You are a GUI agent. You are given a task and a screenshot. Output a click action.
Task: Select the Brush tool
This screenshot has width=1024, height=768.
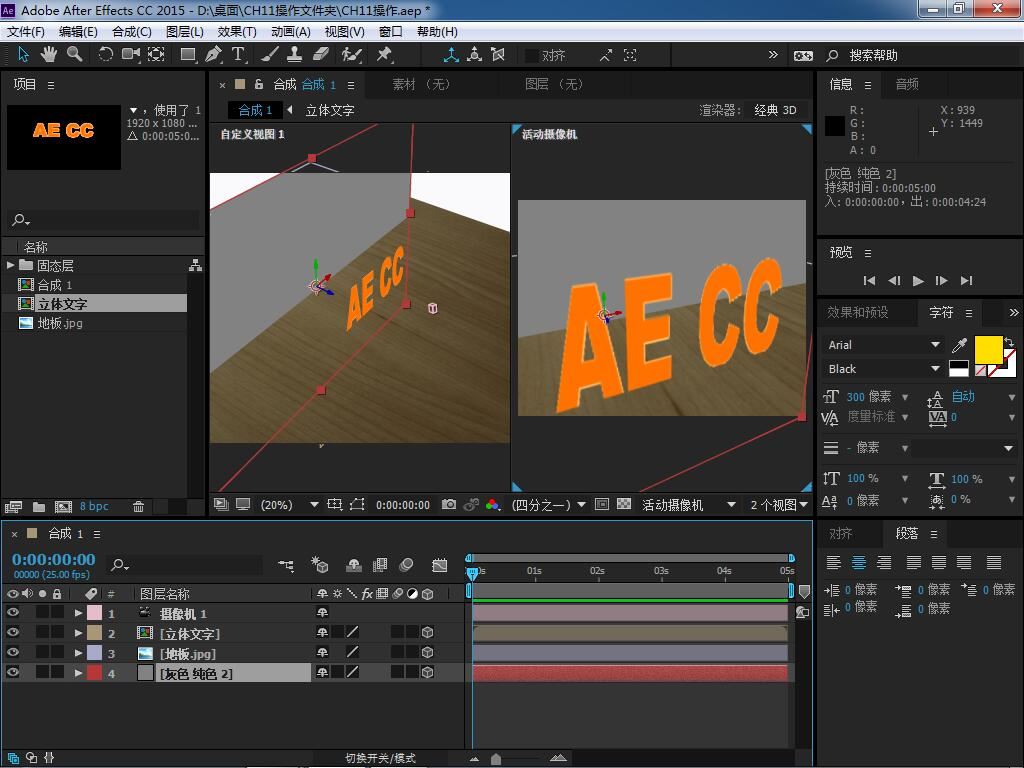[x=270, y=55]
